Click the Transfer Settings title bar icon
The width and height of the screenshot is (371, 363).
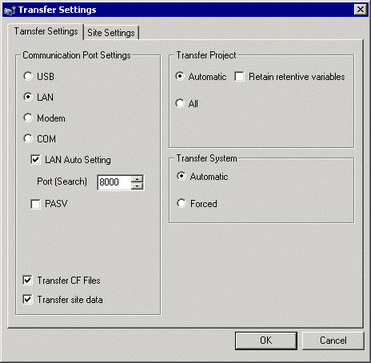tap(9, 10)
